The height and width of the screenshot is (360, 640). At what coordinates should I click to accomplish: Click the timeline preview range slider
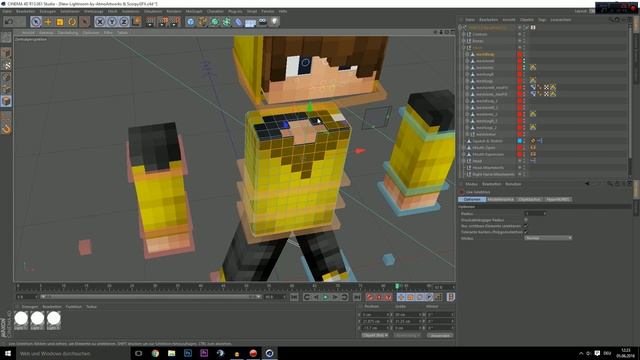[151, 297]
